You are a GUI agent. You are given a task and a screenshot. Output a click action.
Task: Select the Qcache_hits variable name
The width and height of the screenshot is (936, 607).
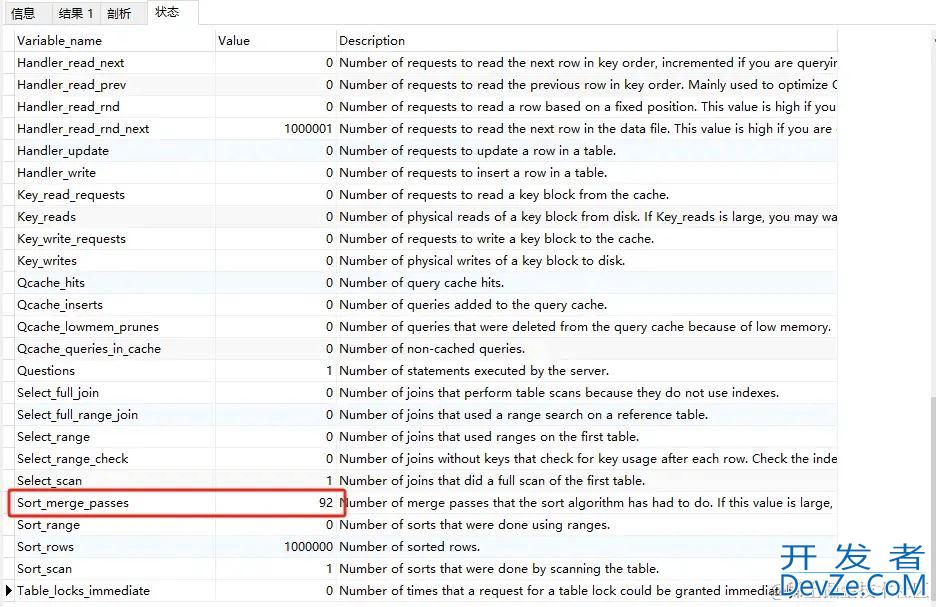click(51, 283)
